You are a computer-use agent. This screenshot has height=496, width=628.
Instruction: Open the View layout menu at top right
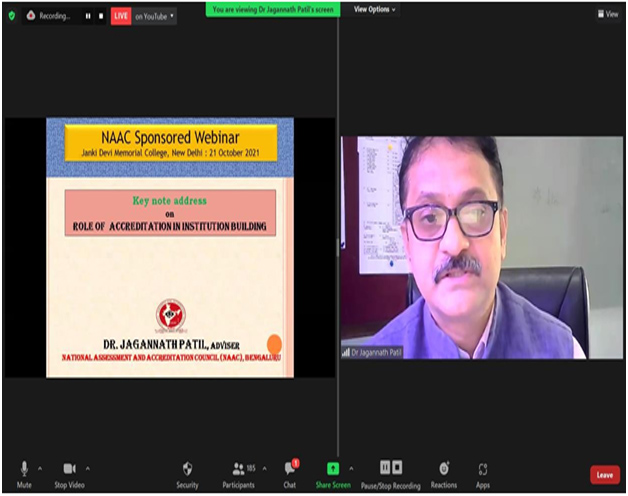(x=608, y=14)
